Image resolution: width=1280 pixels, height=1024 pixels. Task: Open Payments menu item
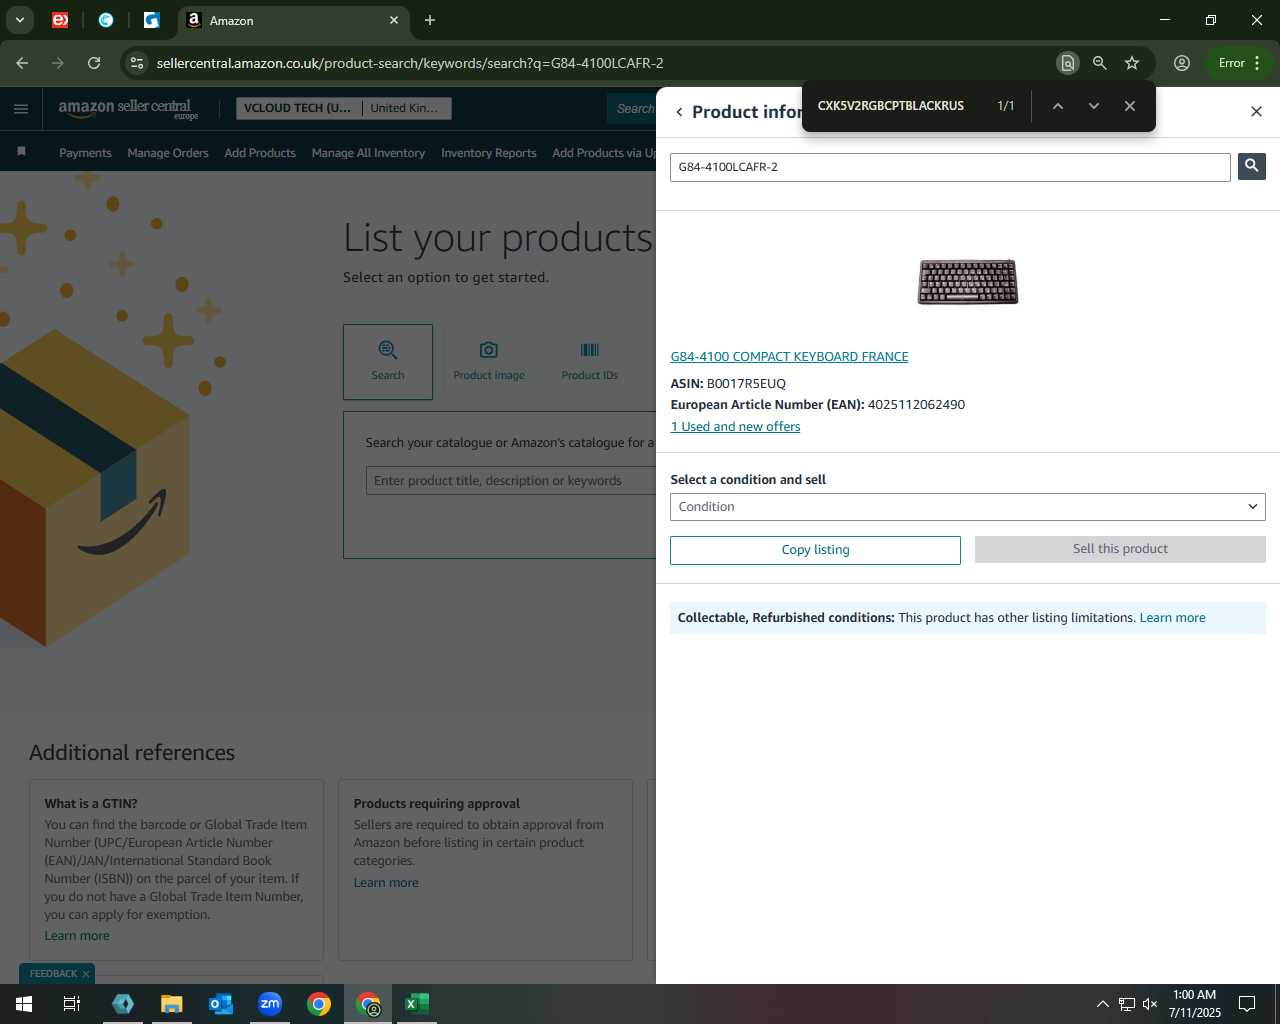(85, 153)
